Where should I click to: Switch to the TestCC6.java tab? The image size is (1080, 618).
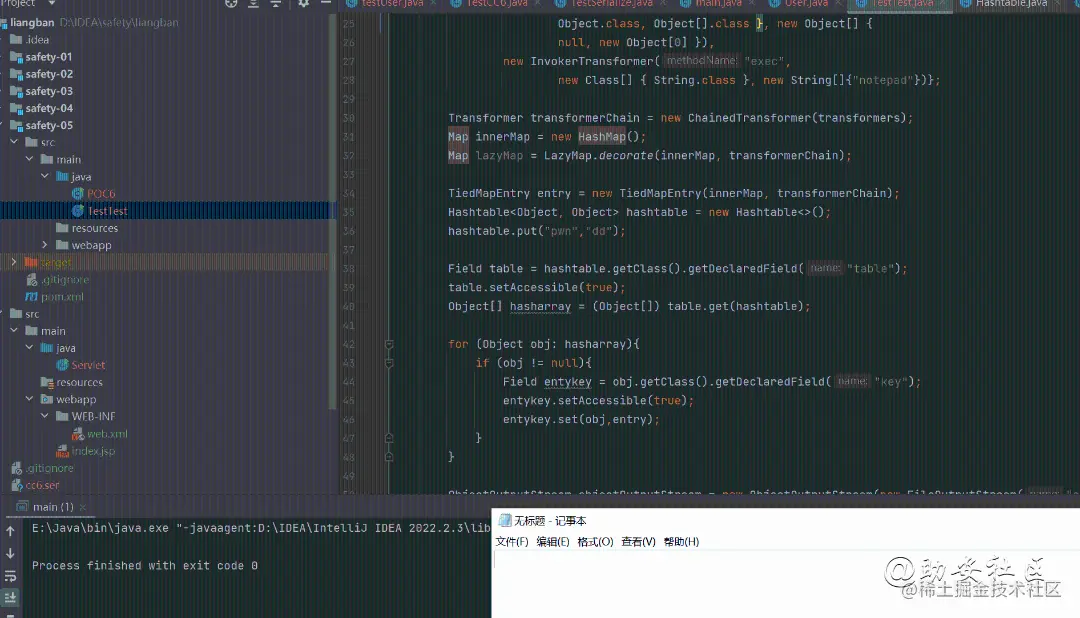[x=497, y=3]
